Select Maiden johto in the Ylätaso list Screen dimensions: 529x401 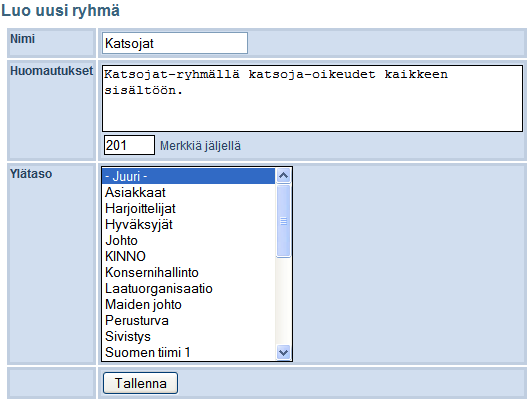pos(189,305)
